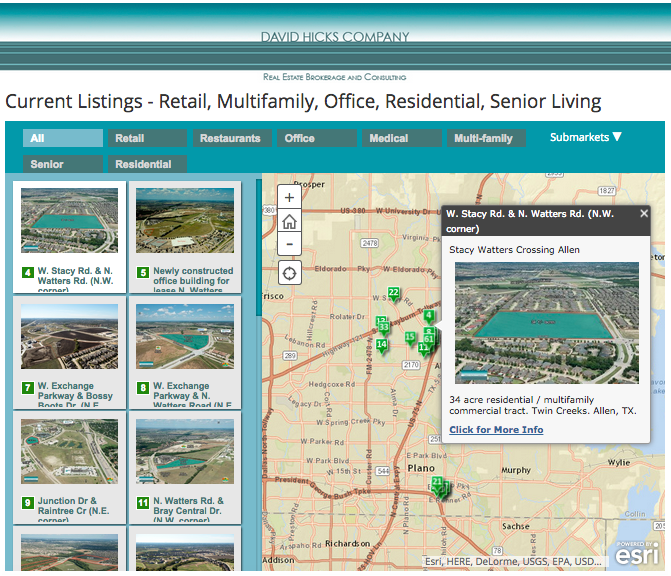The height and width of the screenshot is (576, 671).
Task: Expand the Submarkets dropdown
Action: click(x=585, y=137)
